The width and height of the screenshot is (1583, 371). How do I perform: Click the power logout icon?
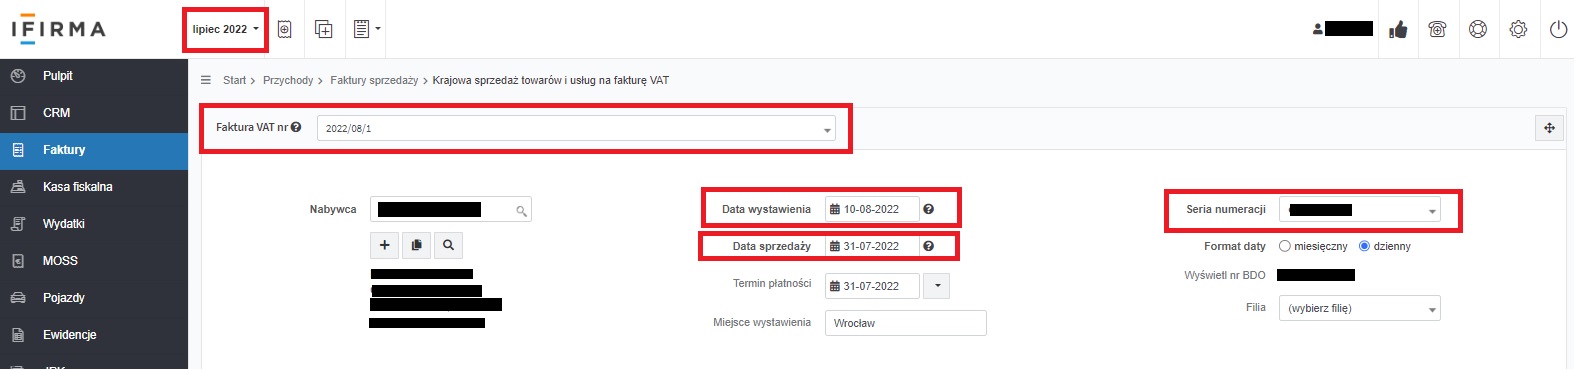pos(1558,30)
